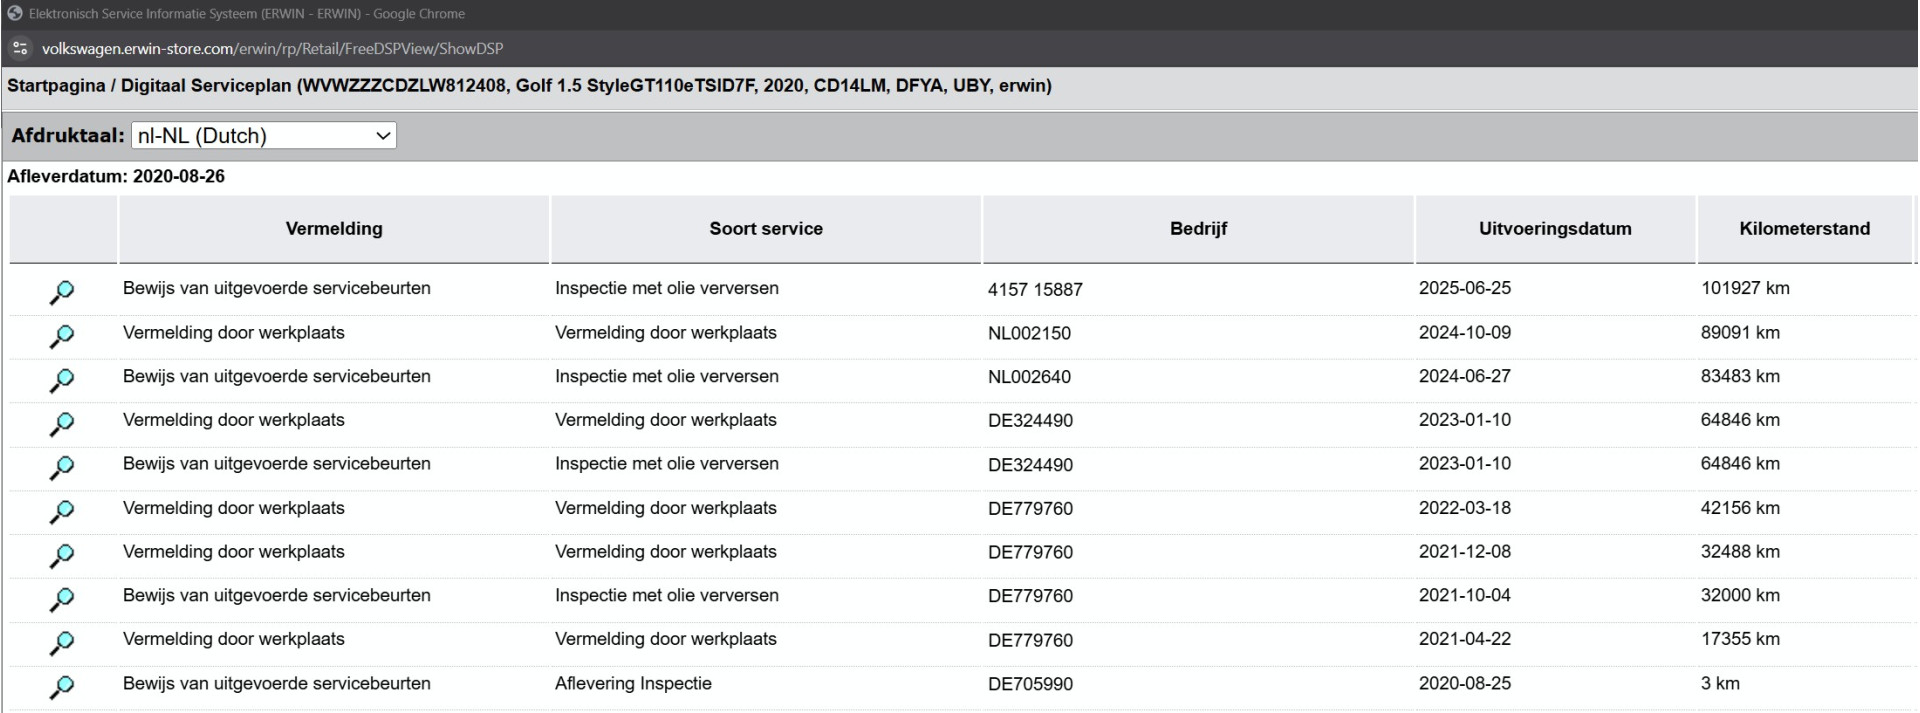Click the 42156 km mileage cell

point(1740,508)
